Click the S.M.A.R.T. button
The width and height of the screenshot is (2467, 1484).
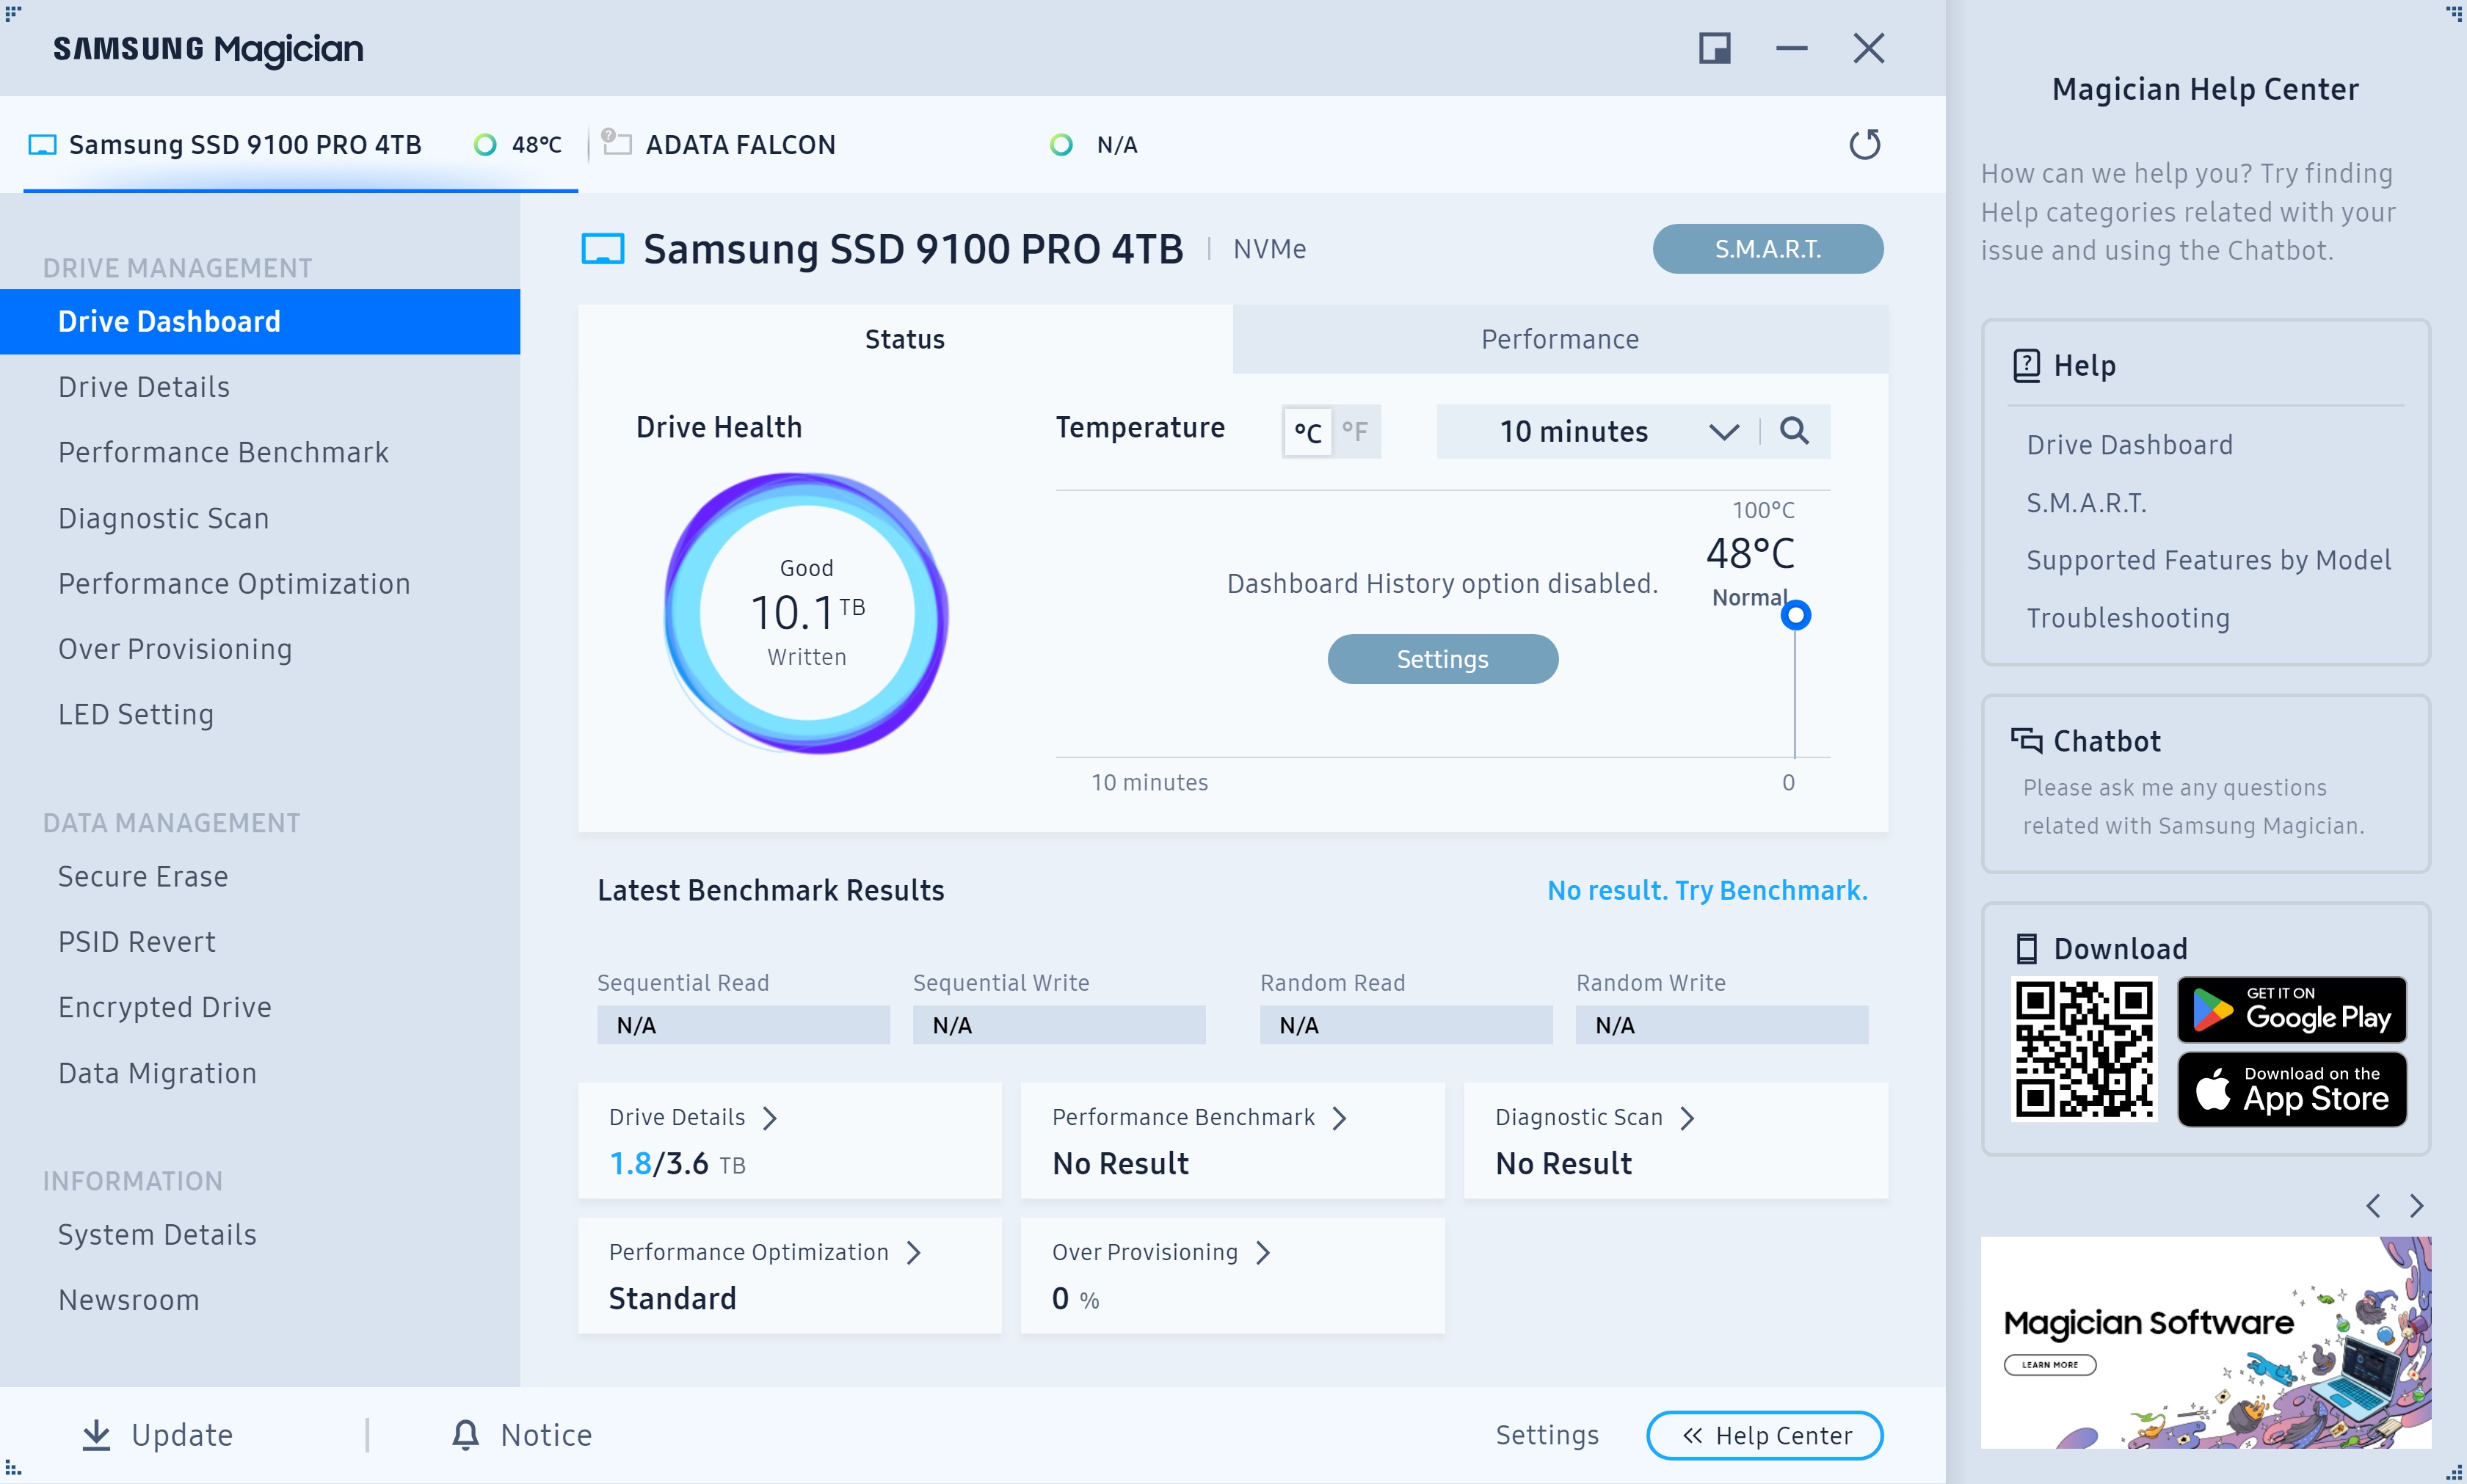1767,249
